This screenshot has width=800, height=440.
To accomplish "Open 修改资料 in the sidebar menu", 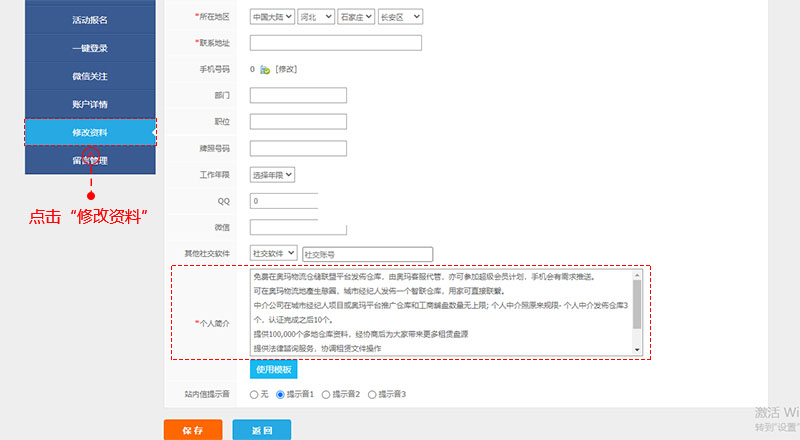I will click(x=90, y=133).
